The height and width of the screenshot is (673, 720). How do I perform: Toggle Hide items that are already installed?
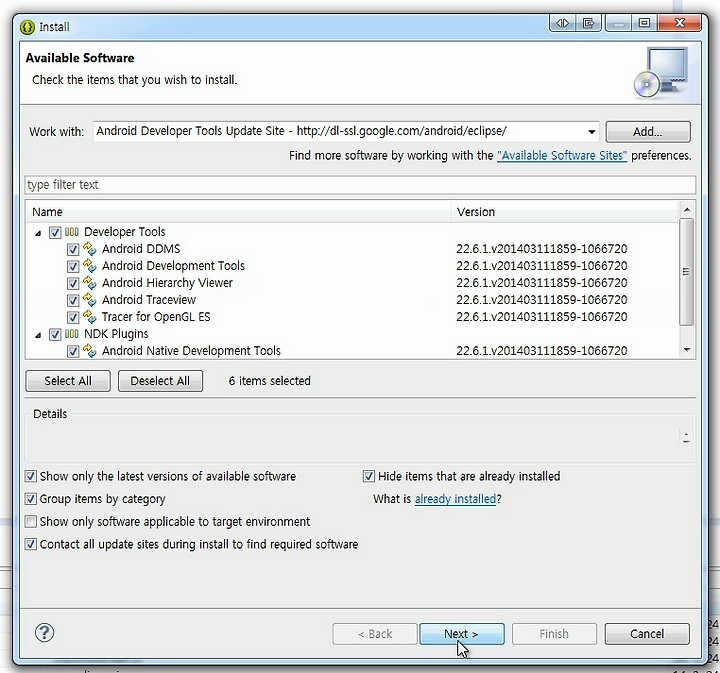click(369, 476)
